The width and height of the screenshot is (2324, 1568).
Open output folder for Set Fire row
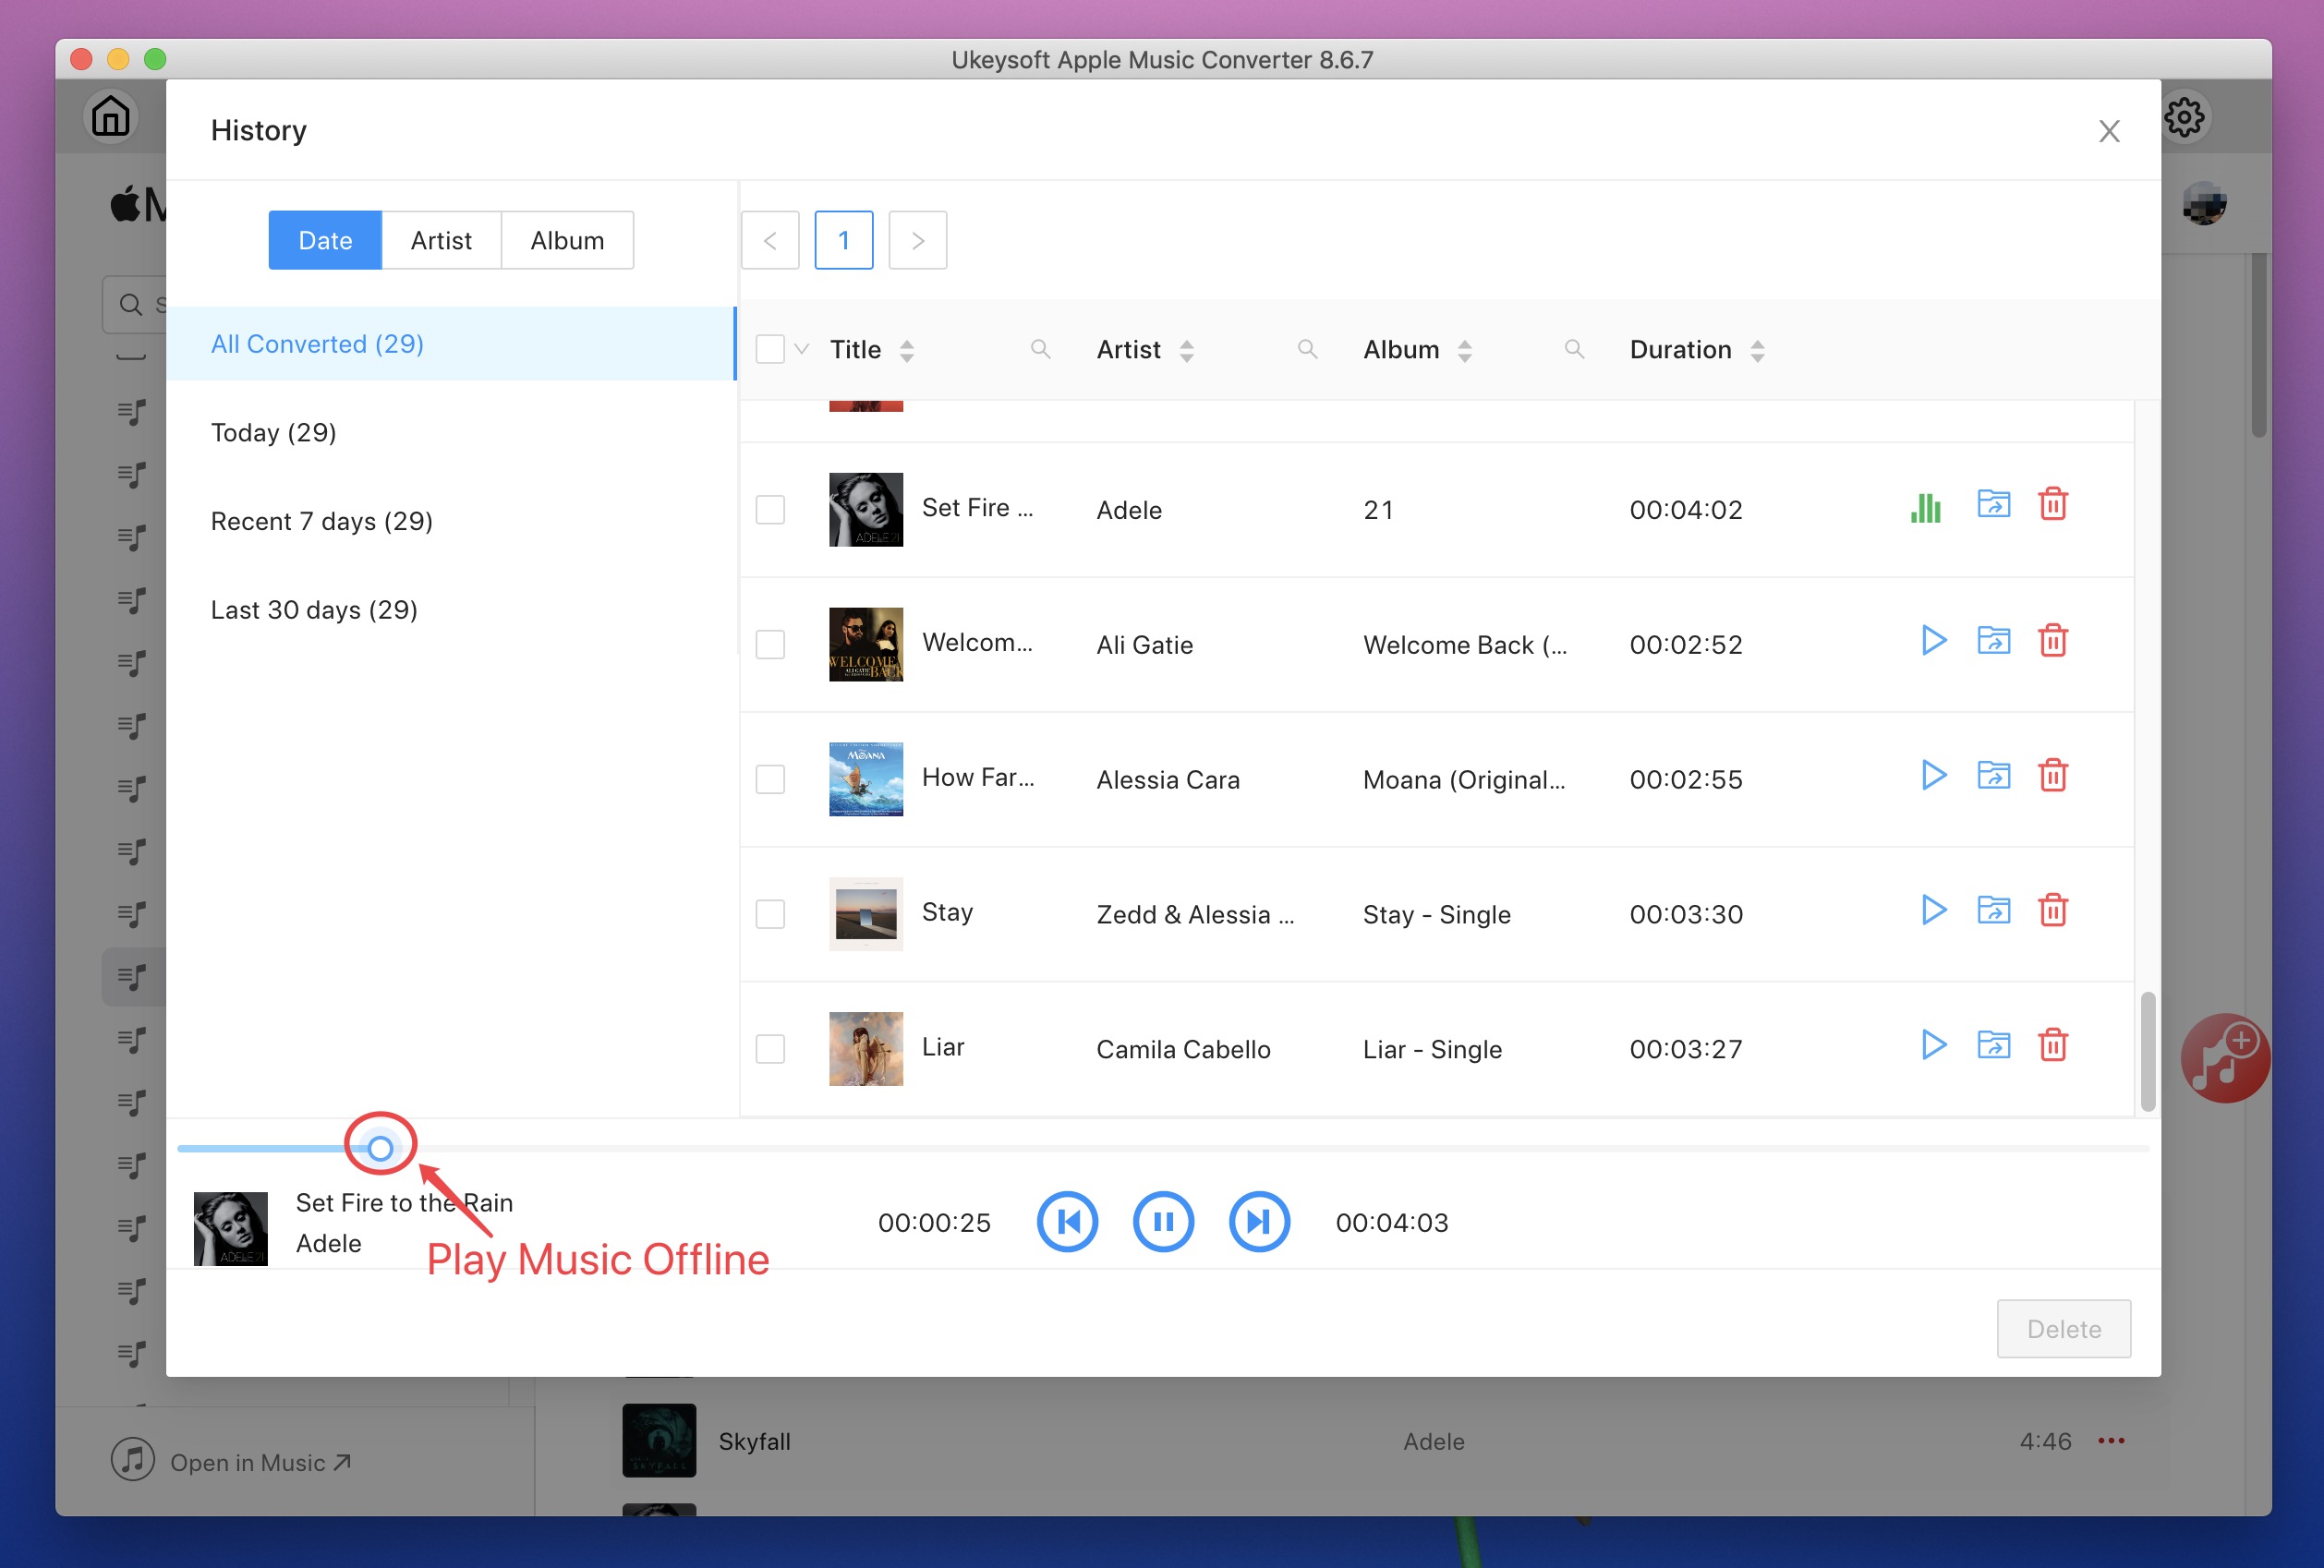pos(1993,504)
